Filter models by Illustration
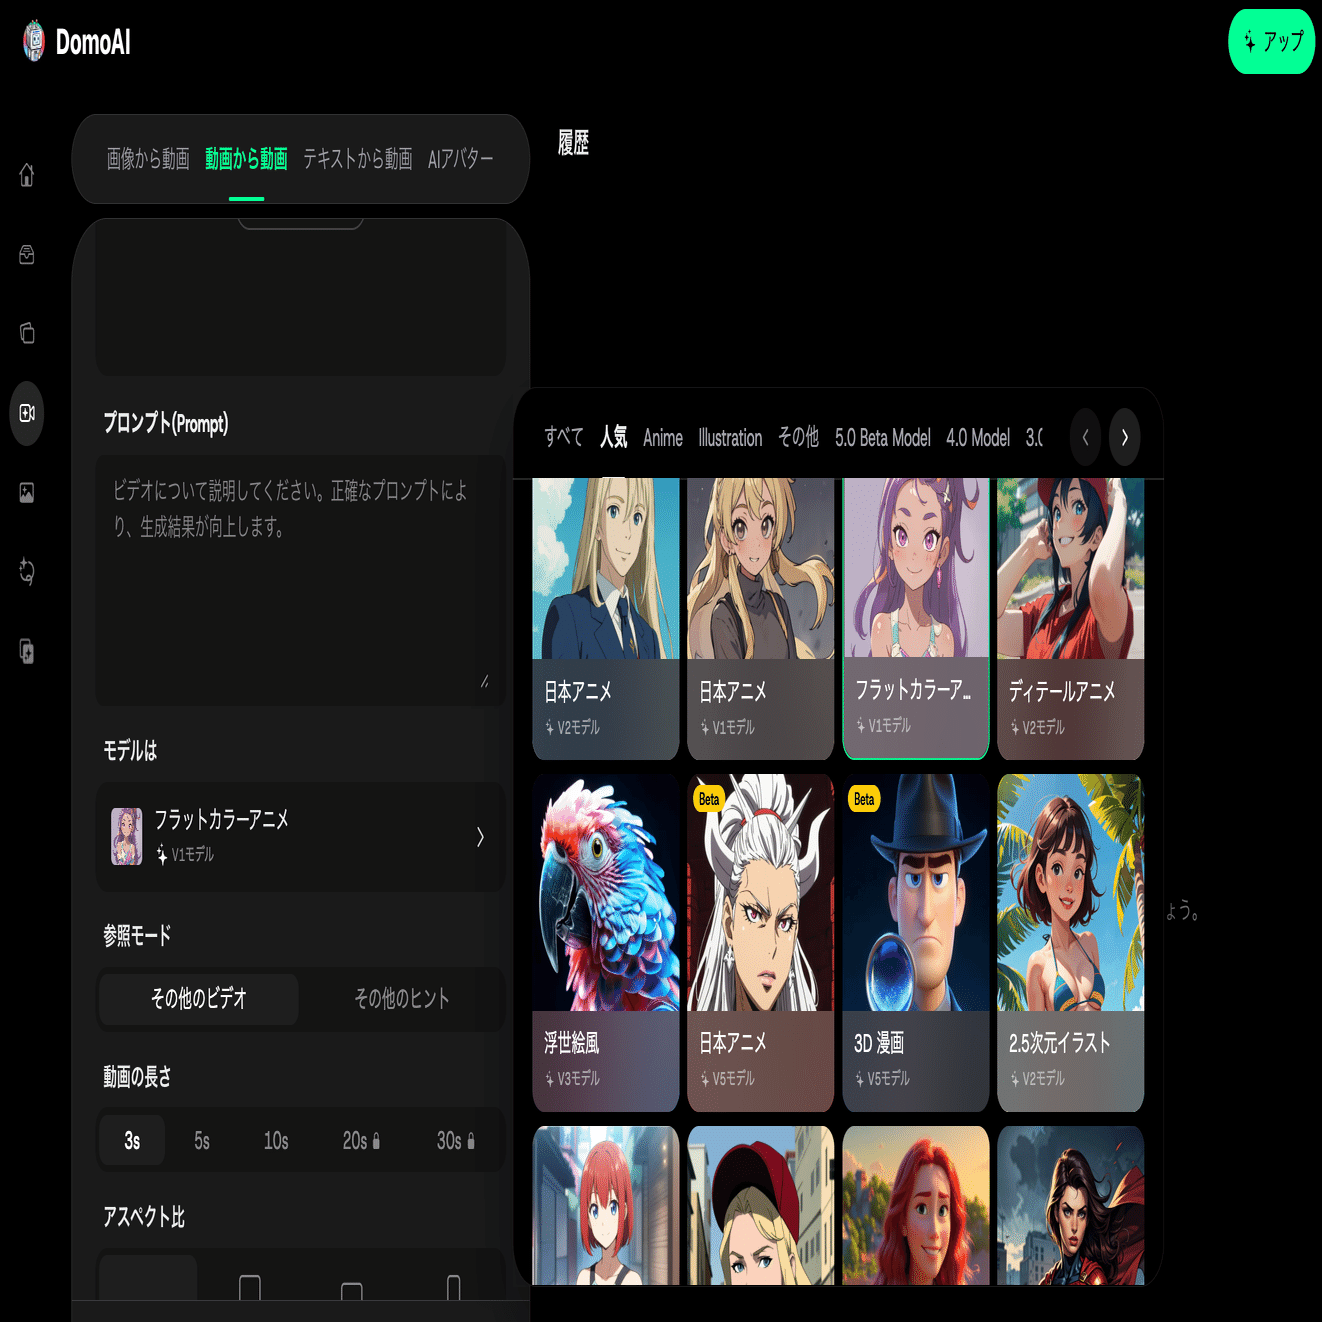Image resolution: width=1322 pixels, height=1322 pixels. [x=730, y=437]
